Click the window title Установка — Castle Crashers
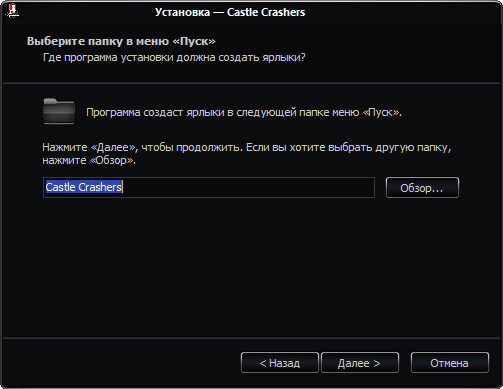Viewport: 503px width, 389px height. pyautogui.click(x=230, y=12)
